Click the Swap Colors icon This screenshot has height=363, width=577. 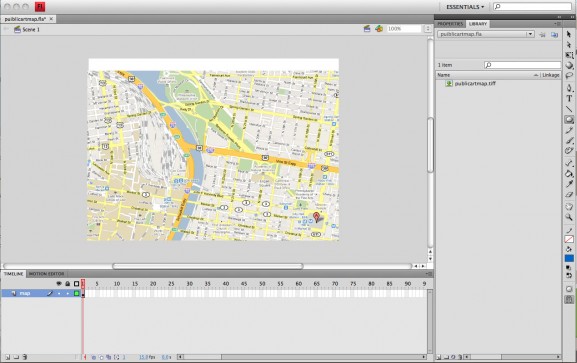point(569,275)
